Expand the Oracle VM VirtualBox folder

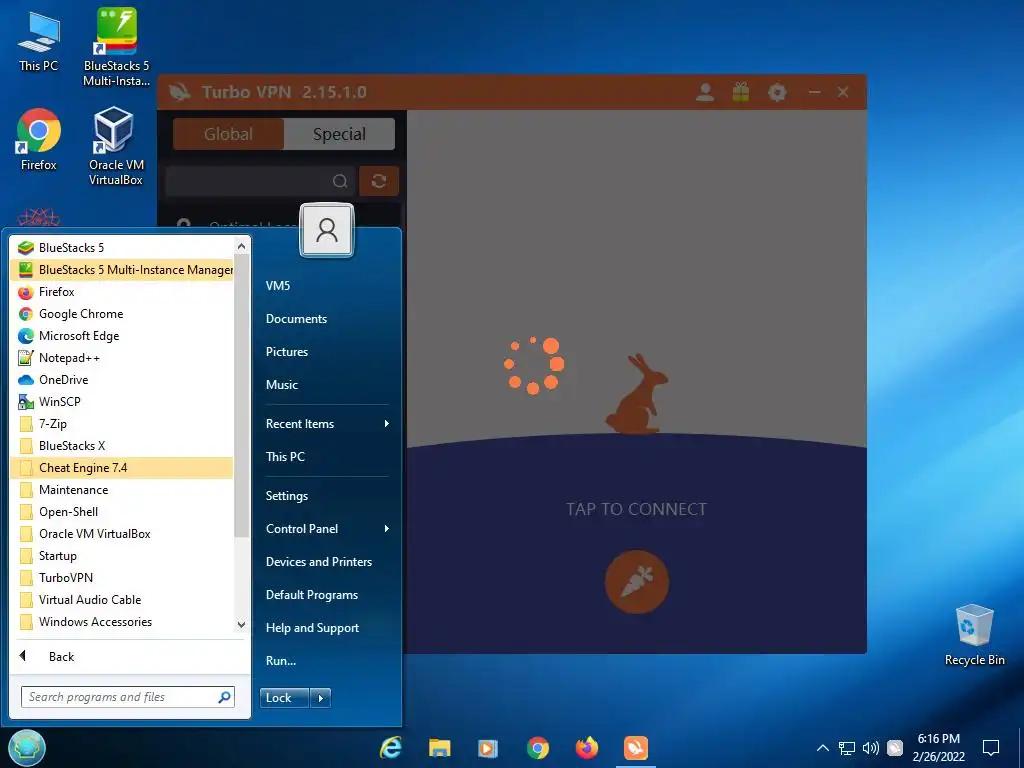pos(122,534)
